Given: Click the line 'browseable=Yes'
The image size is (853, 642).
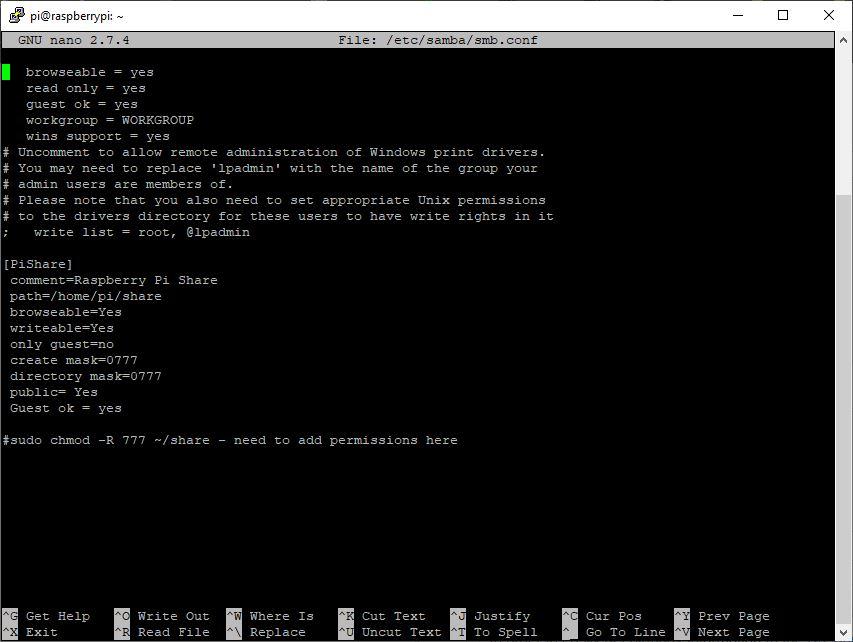Looking at the screenshot, I should click(66, 312).
